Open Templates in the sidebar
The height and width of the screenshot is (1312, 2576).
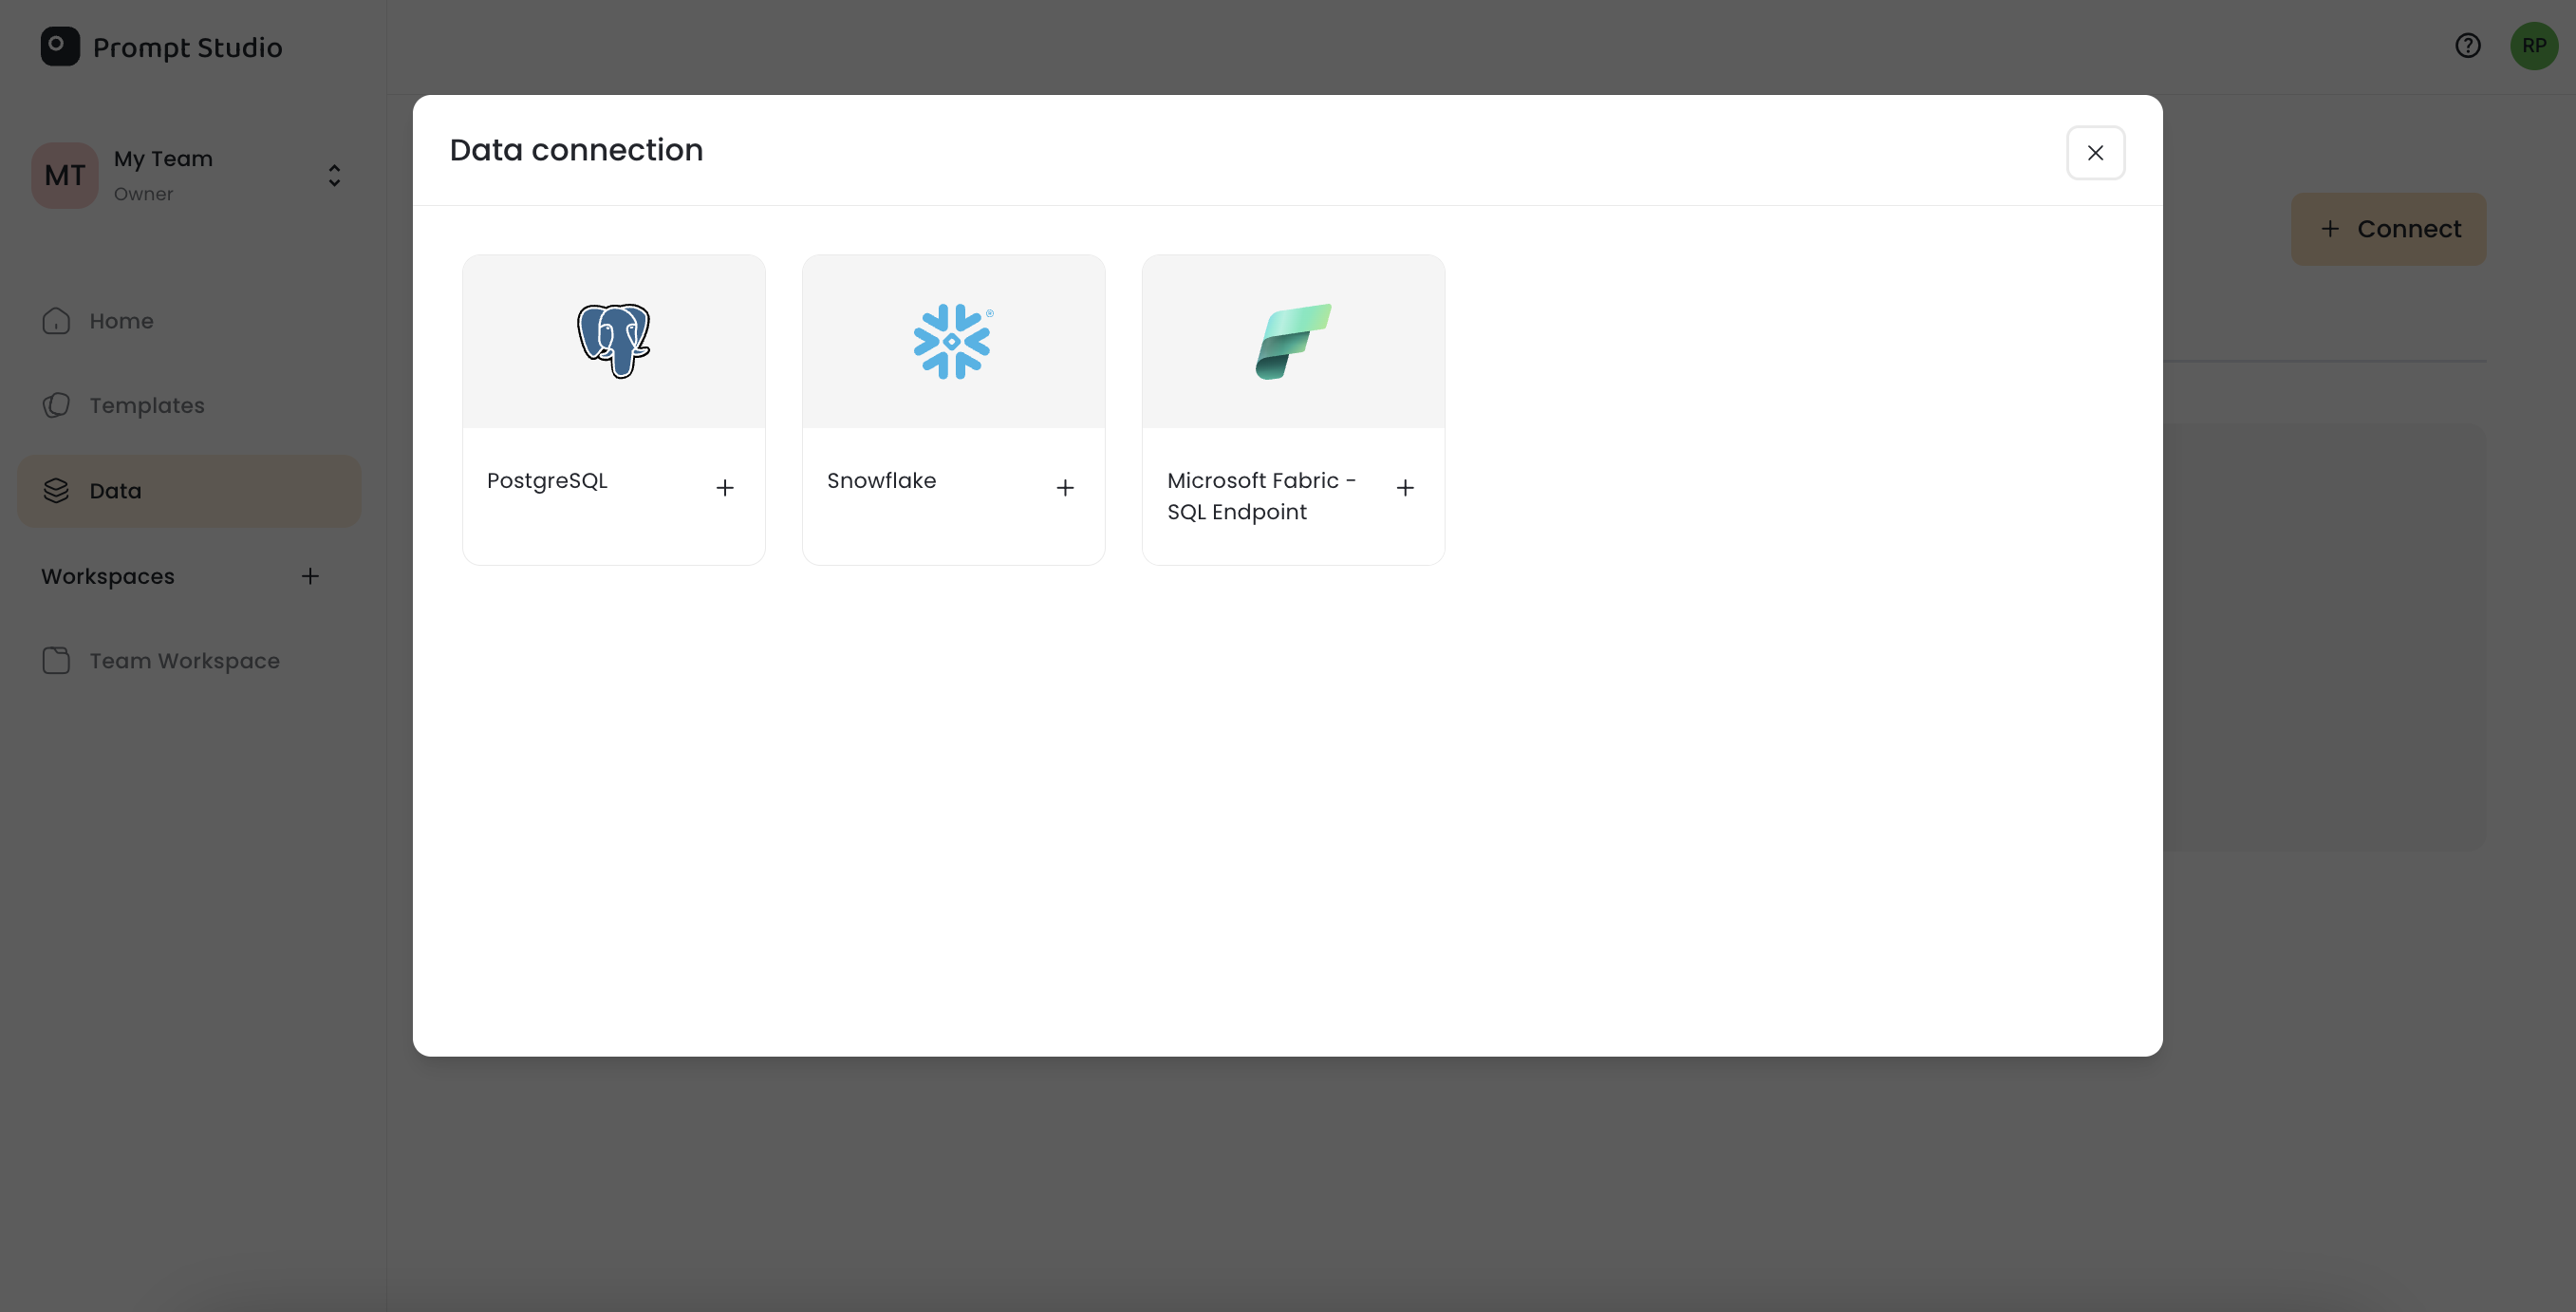coord(189,406)
